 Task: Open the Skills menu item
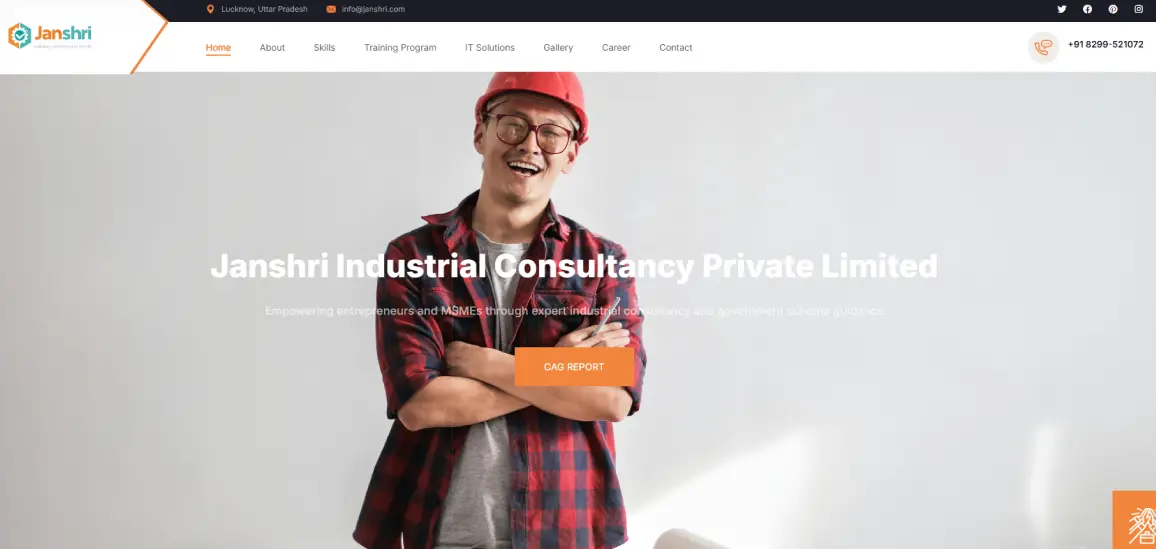[324, 47]
